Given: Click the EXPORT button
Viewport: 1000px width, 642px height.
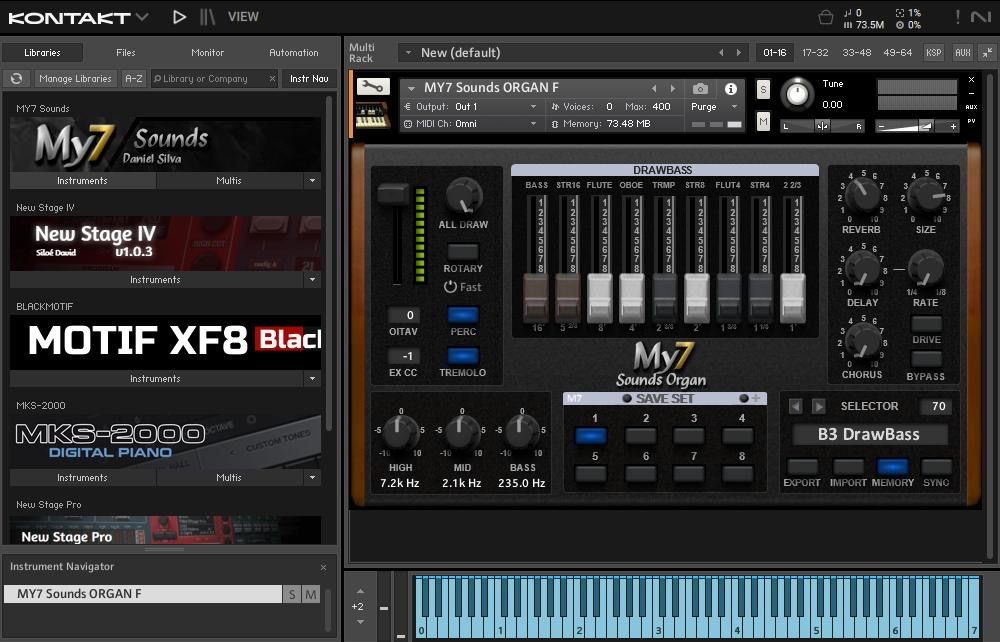Looking at the screenshot, I should click(802, 467).
